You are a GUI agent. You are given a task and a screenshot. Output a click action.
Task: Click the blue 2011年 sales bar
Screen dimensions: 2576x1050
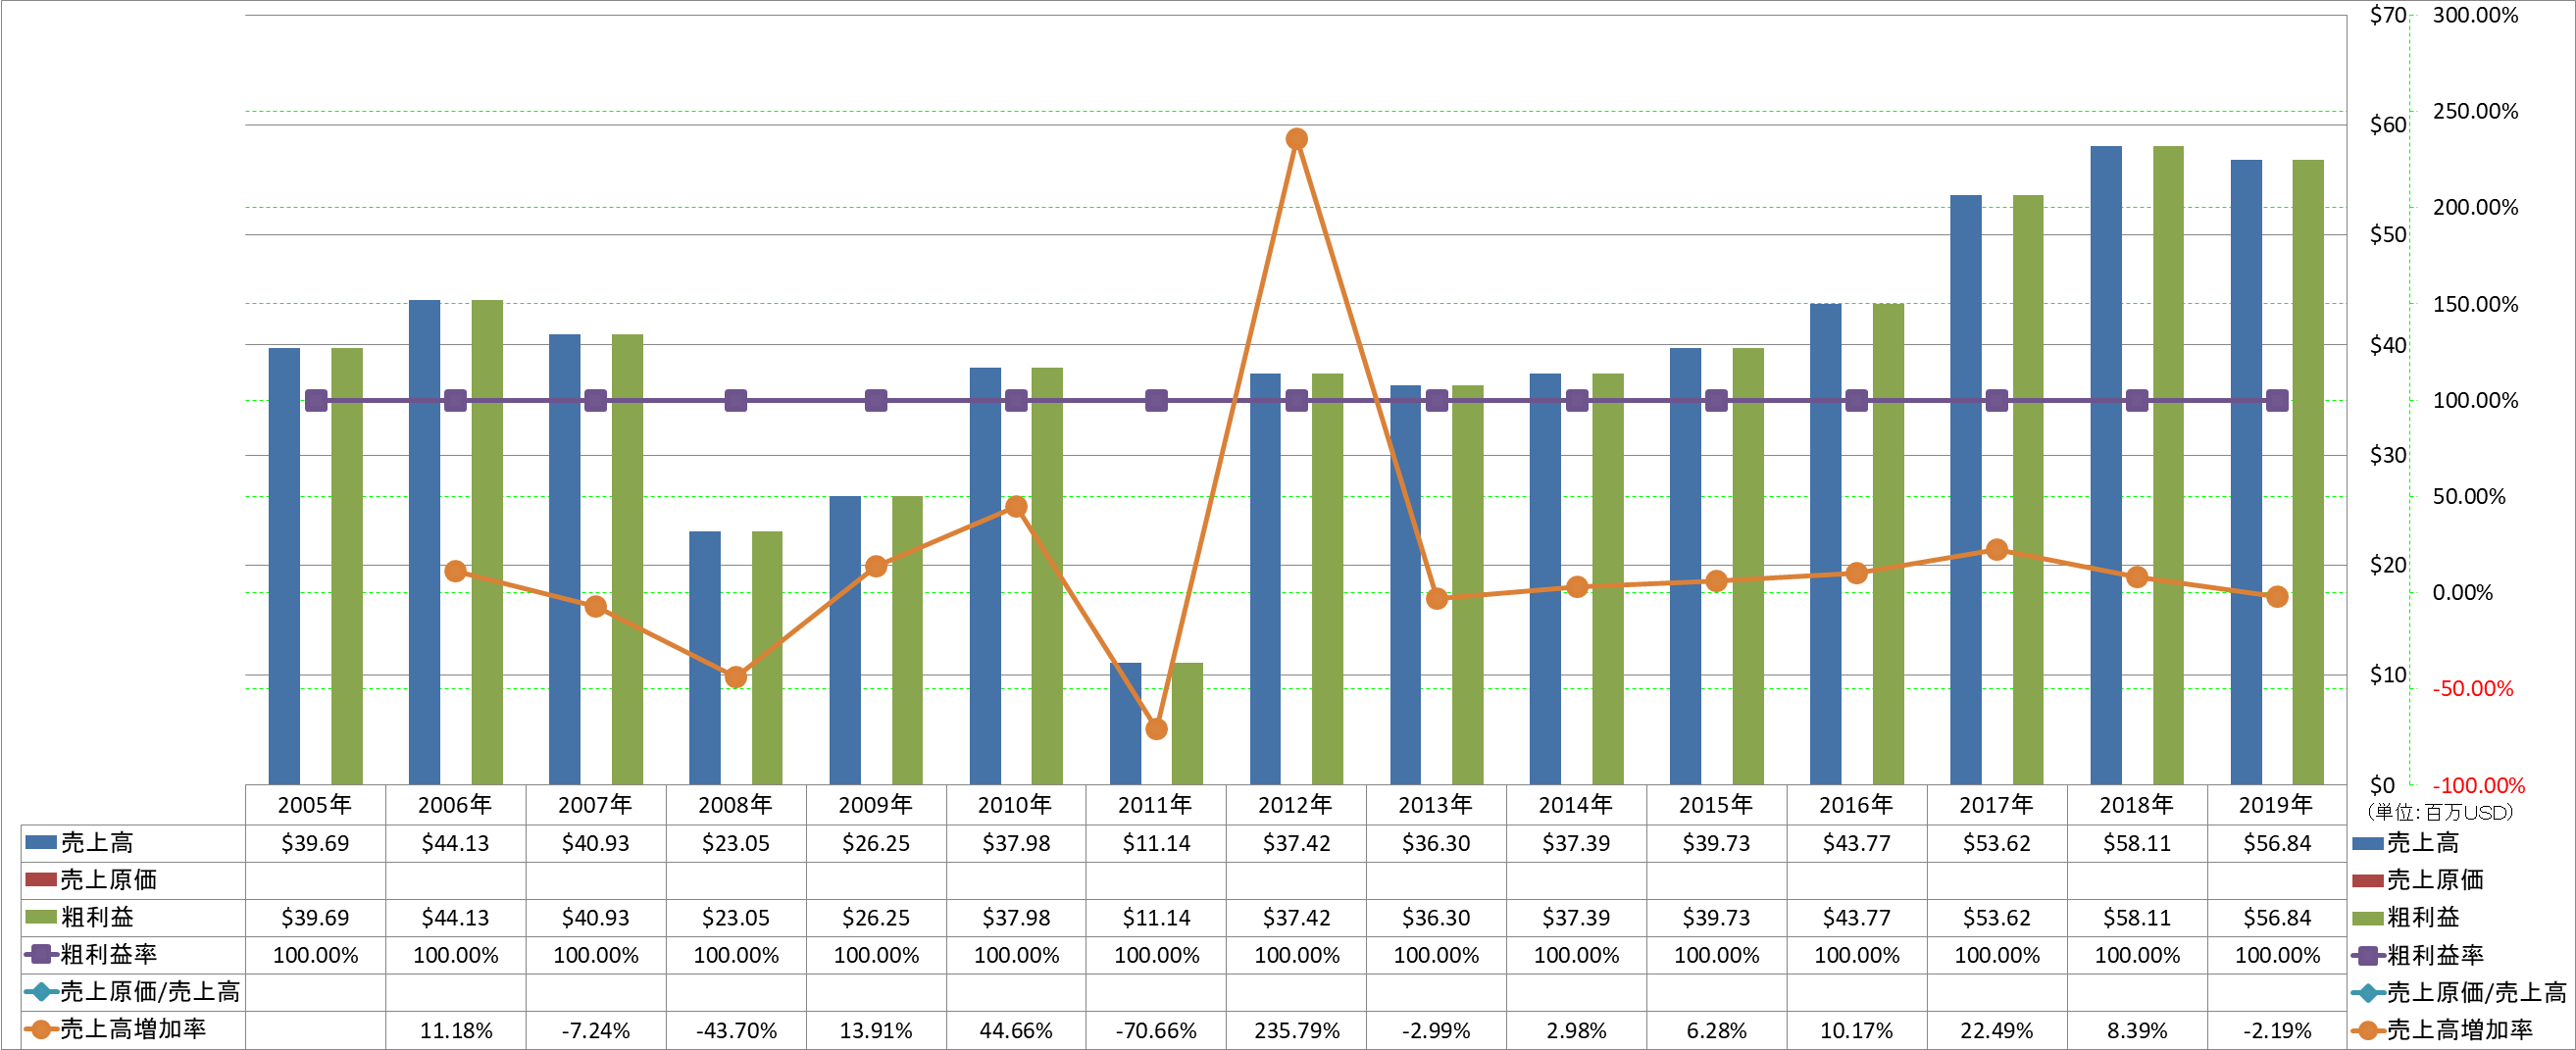[1125, 723]
